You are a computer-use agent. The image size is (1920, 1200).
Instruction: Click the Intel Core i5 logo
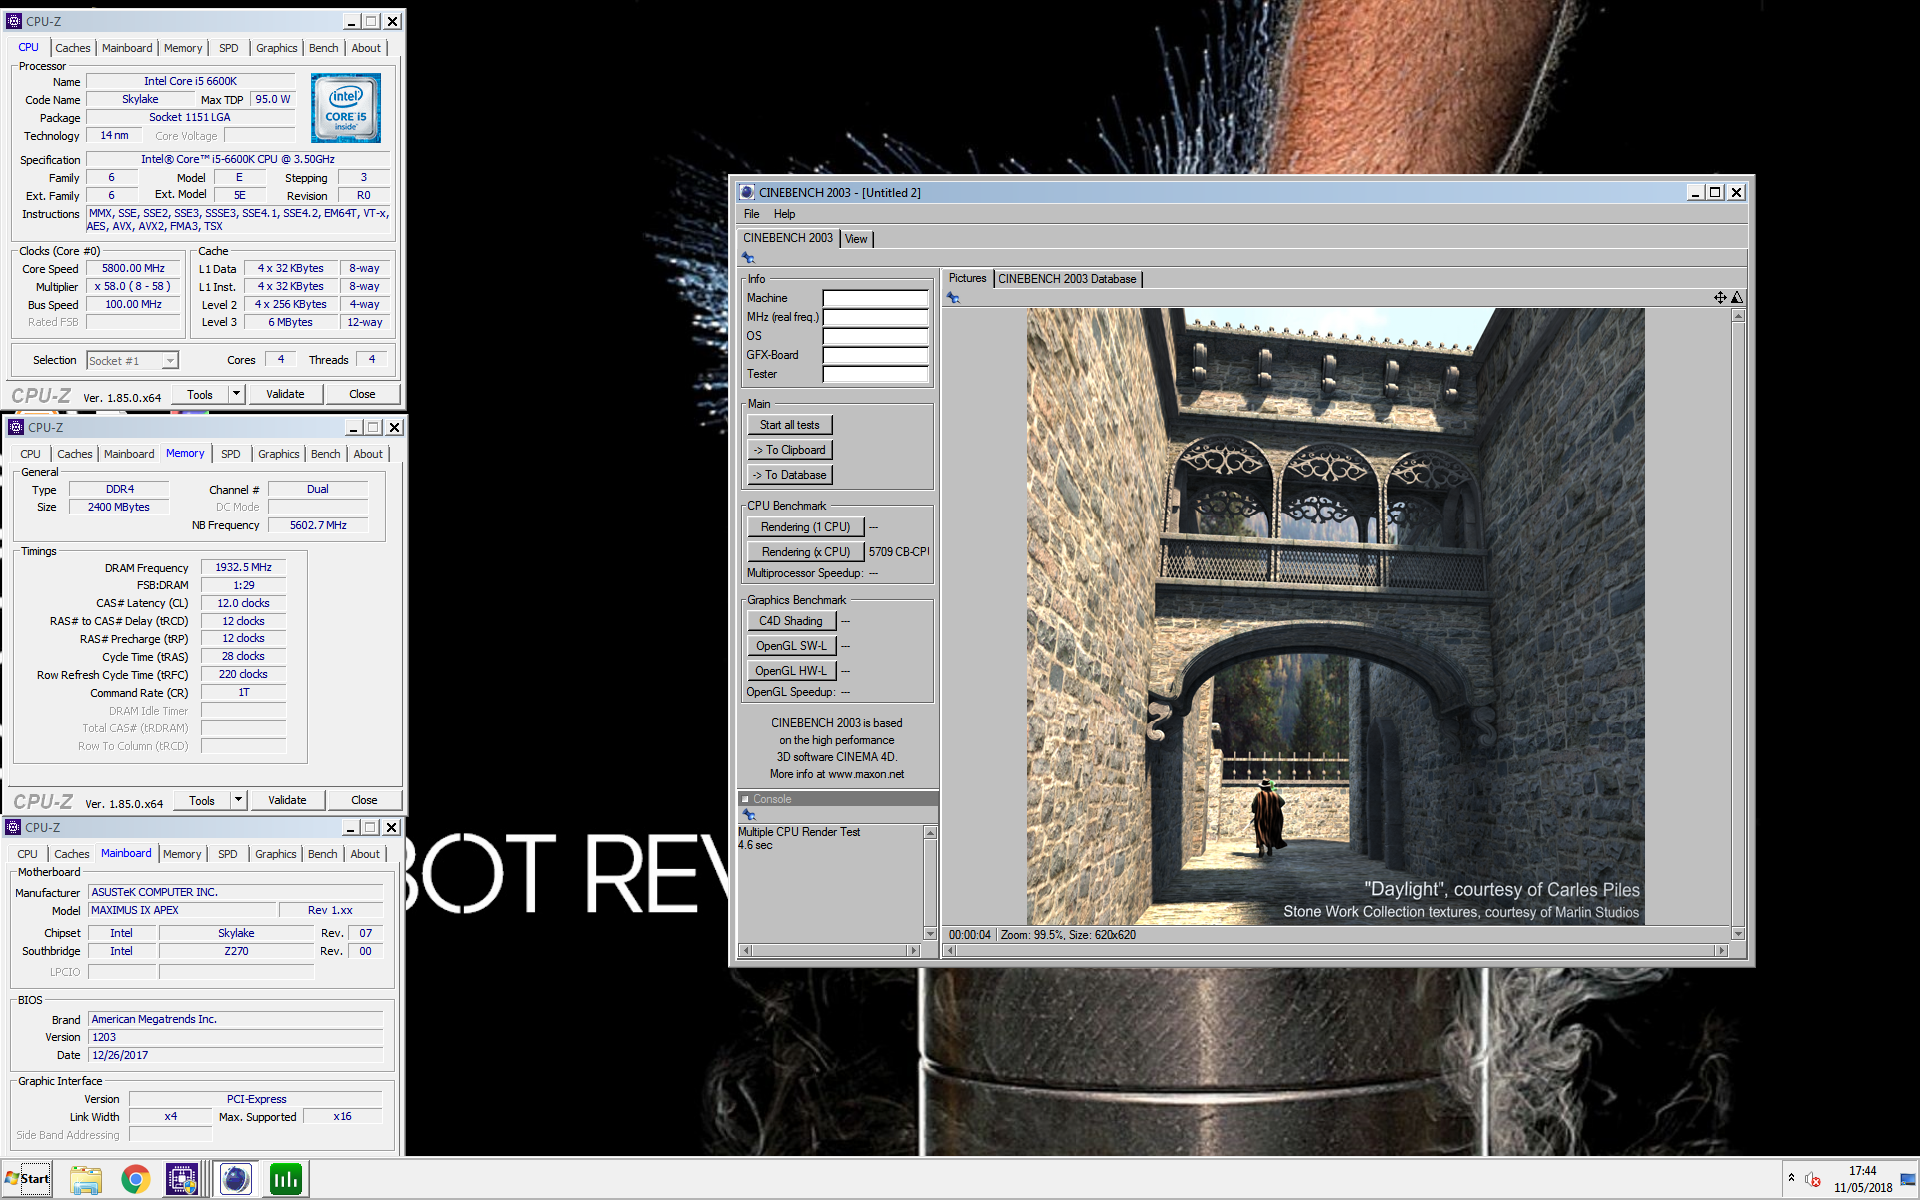point(346,108)
